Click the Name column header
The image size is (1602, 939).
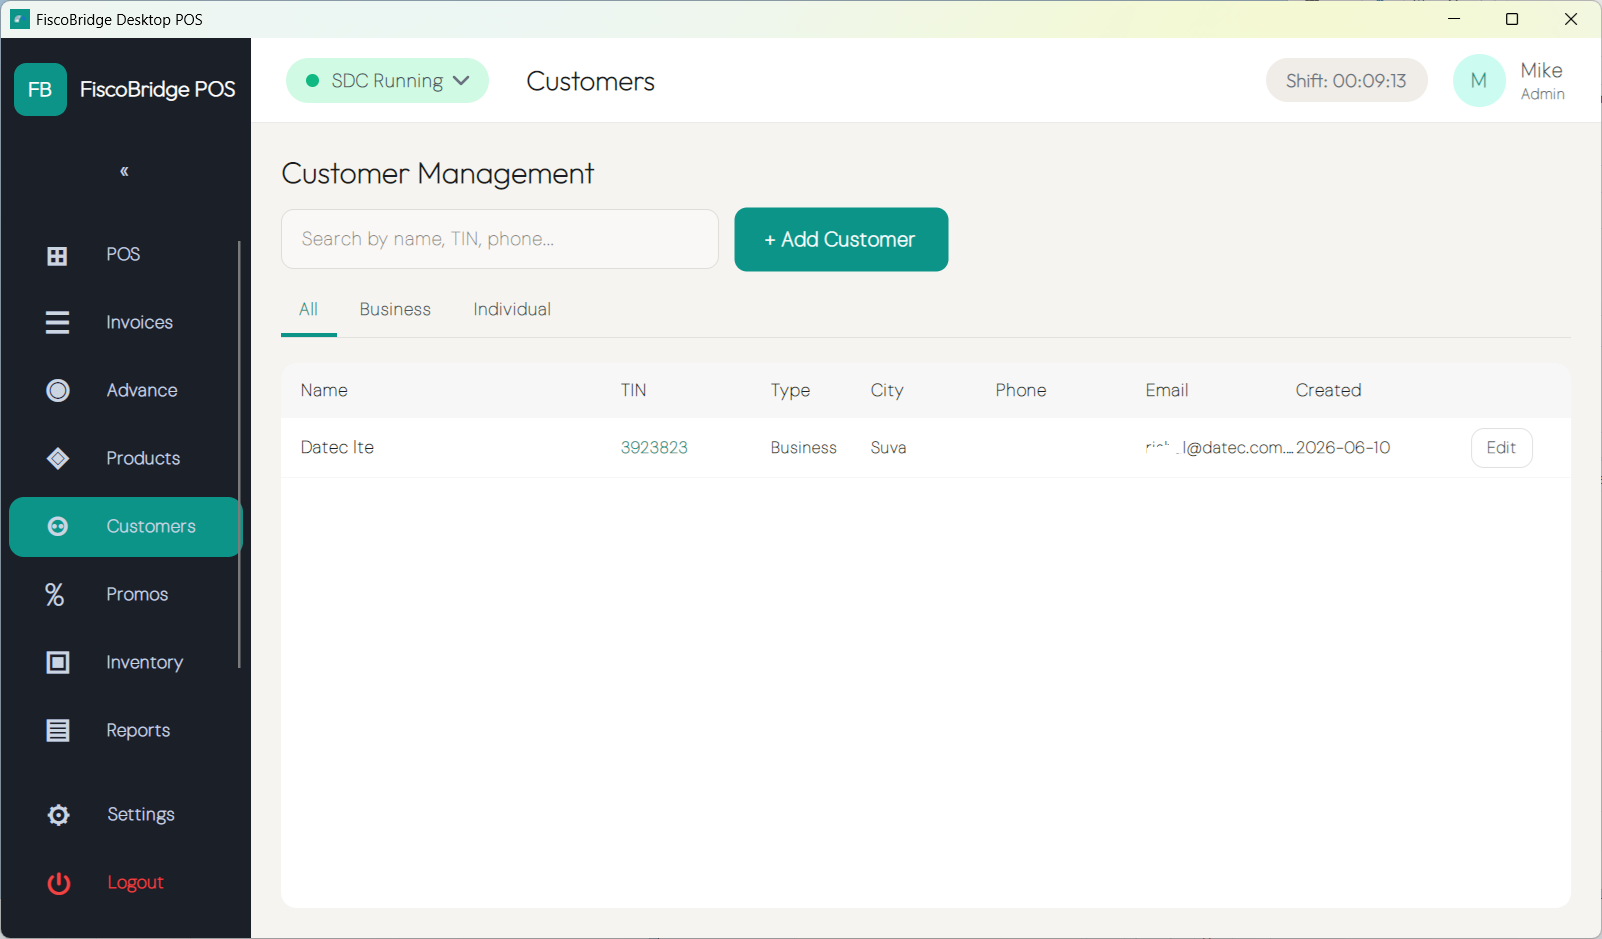pyautogui.click(x=324, y=390)
